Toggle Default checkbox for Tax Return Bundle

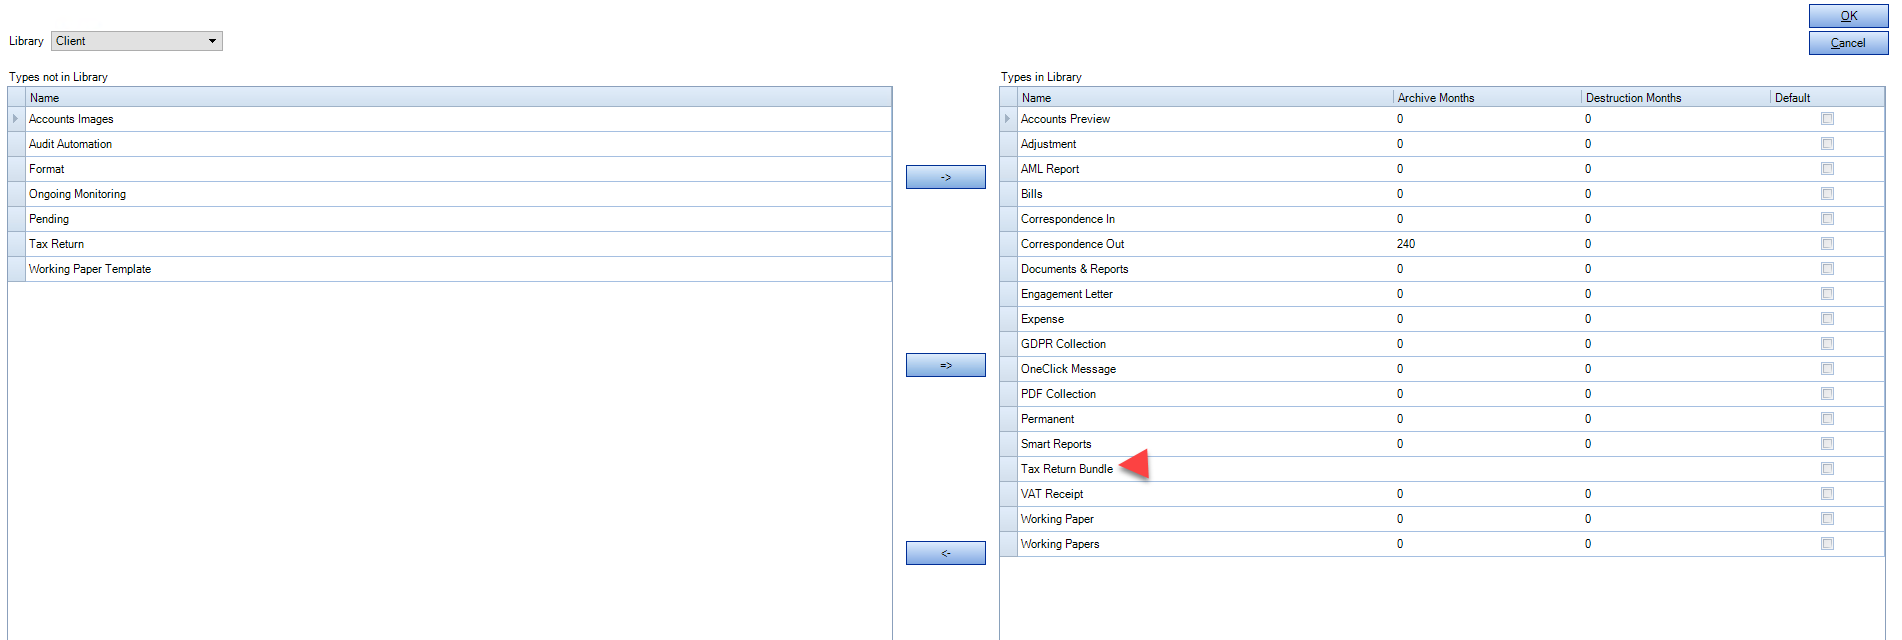click(x=1827, y=469)
